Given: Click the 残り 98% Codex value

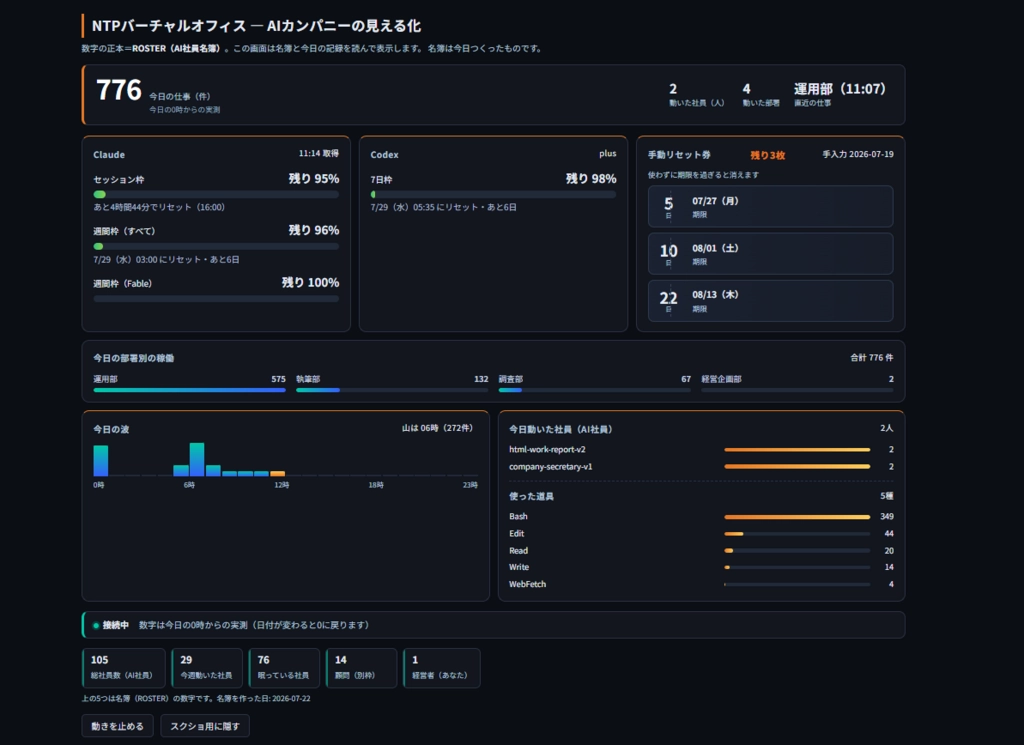Looking at the screenshot, I should pos(591,179).
